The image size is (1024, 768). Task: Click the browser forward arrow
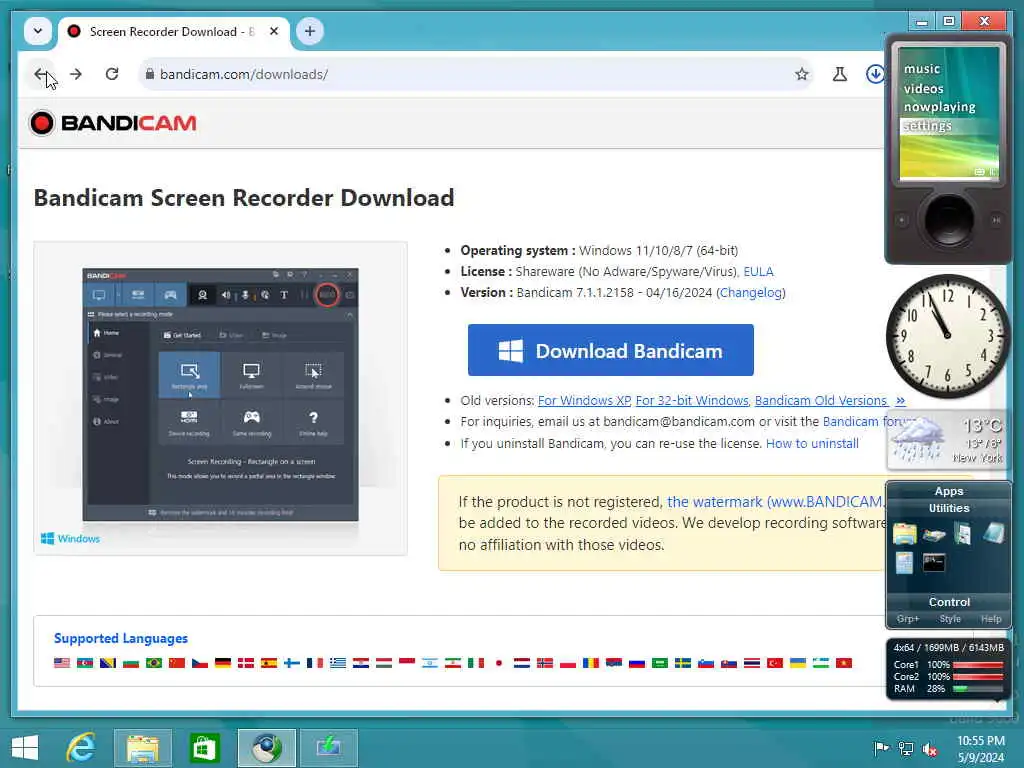click(x=76, y=74)
